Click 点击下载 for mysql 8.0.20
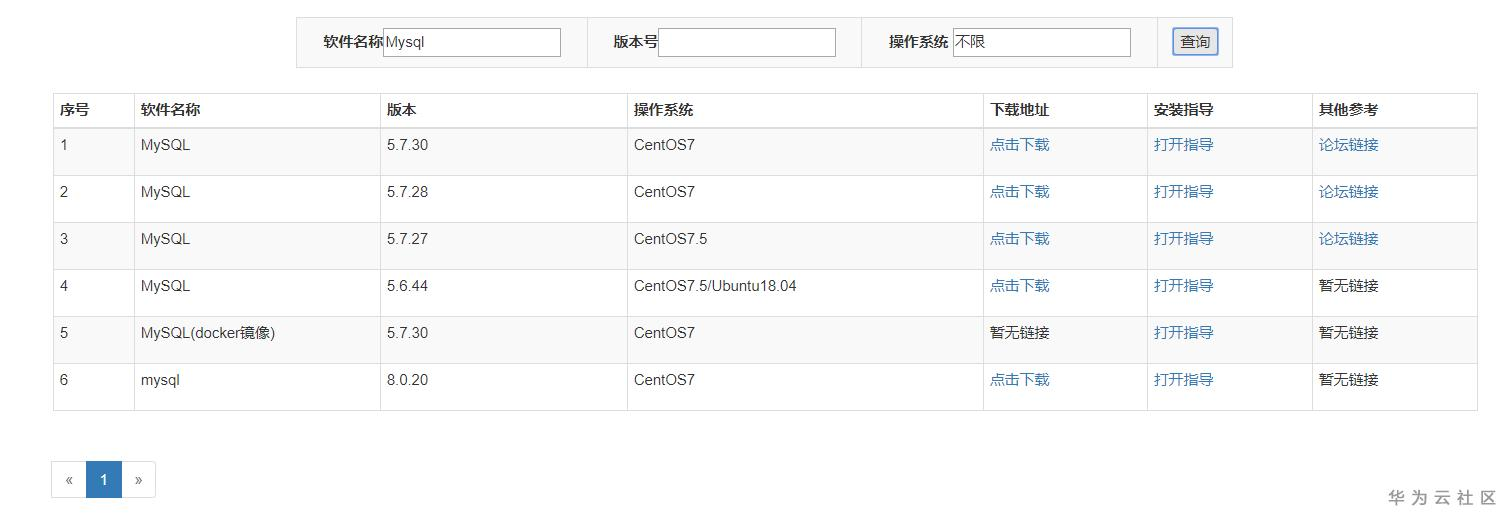 click(1020, 380)
